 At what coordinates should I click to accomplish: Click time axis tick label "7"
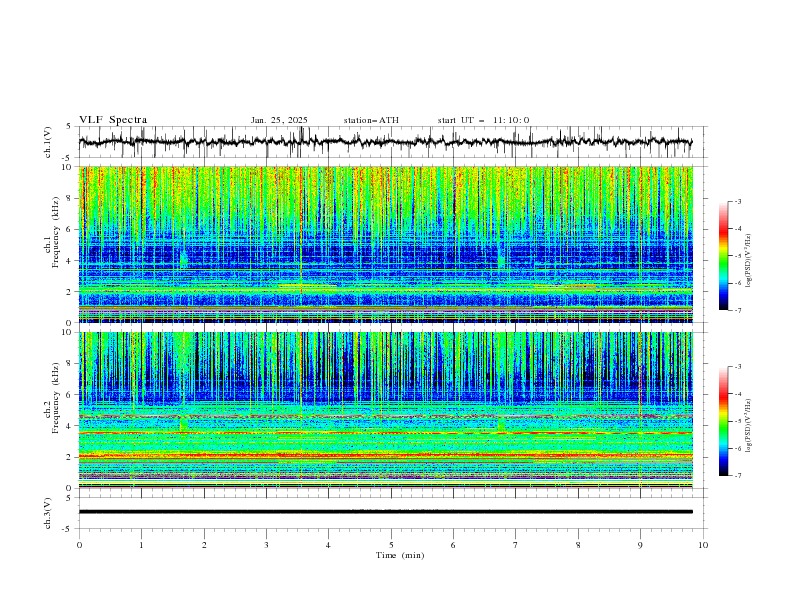point(516,545)
